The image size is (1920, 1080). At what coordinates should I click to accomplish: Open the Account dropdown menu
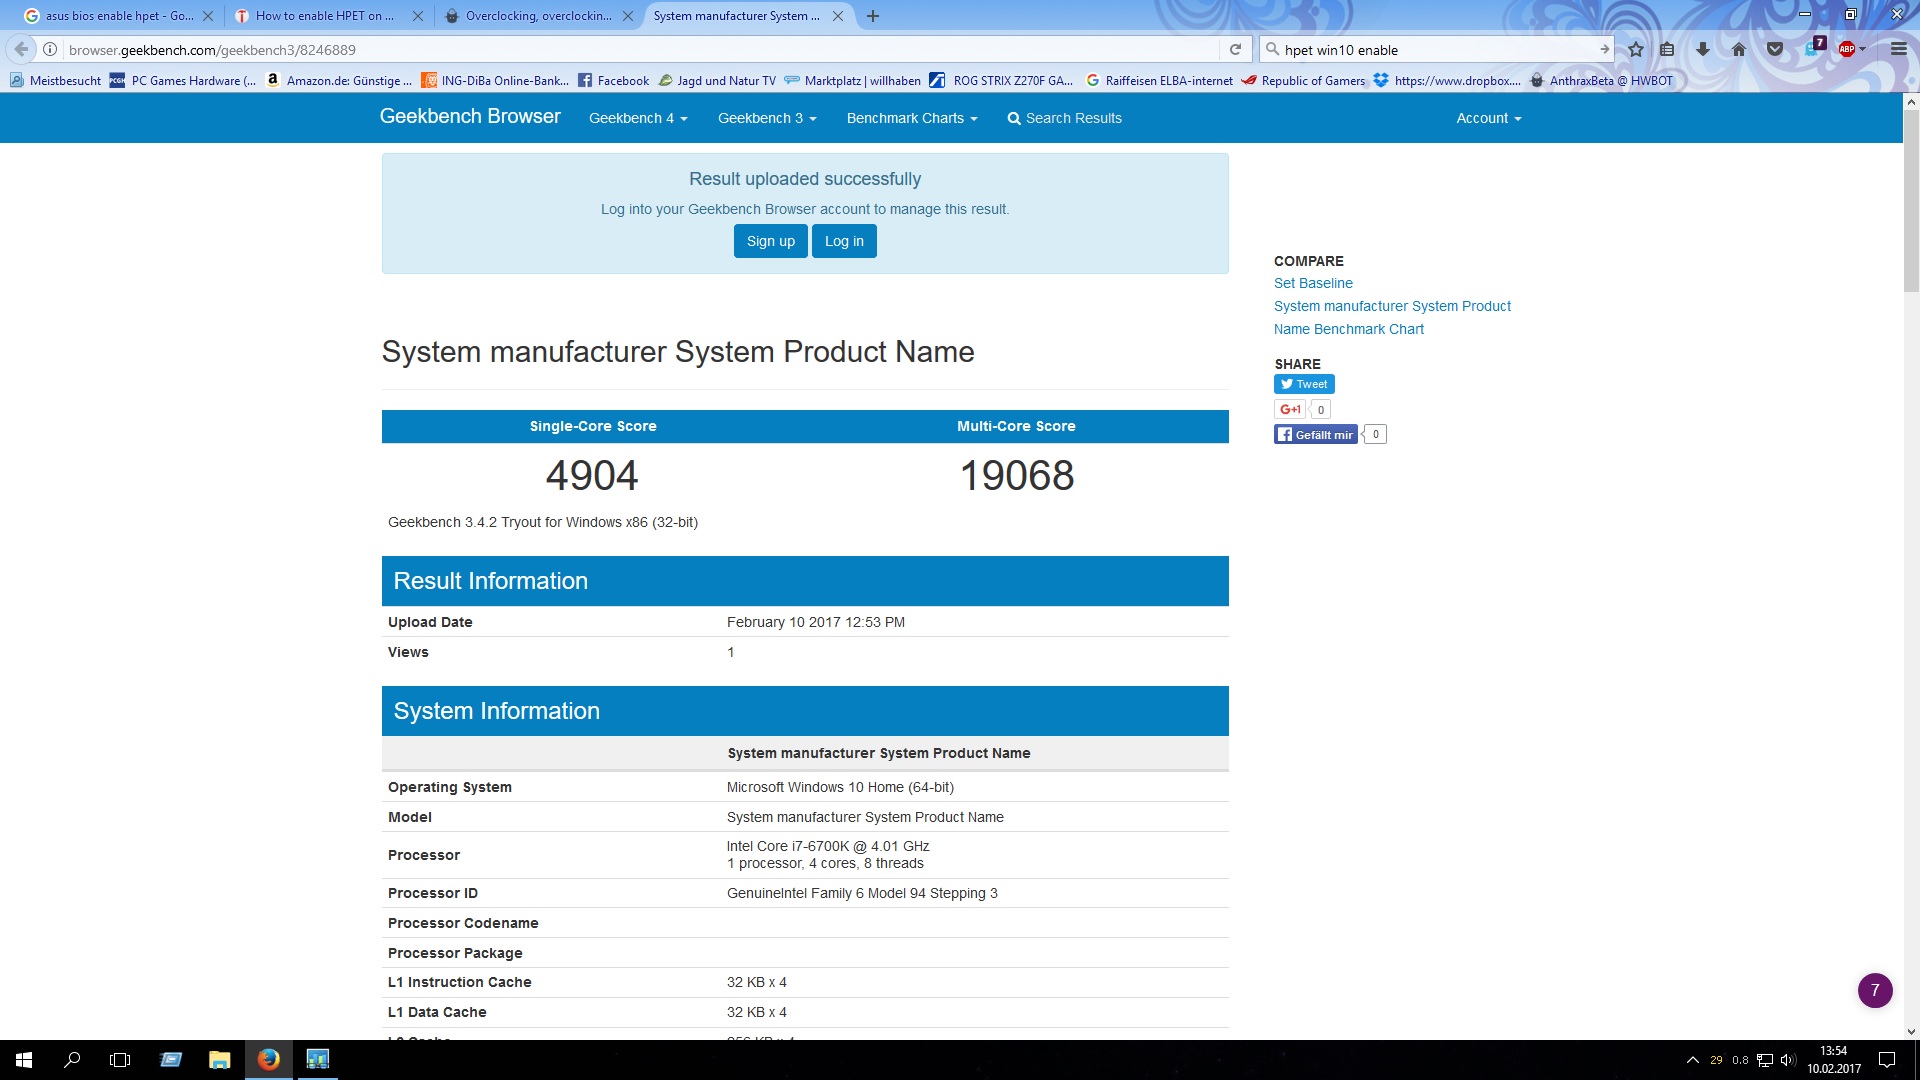click(x=1488, y=118)
